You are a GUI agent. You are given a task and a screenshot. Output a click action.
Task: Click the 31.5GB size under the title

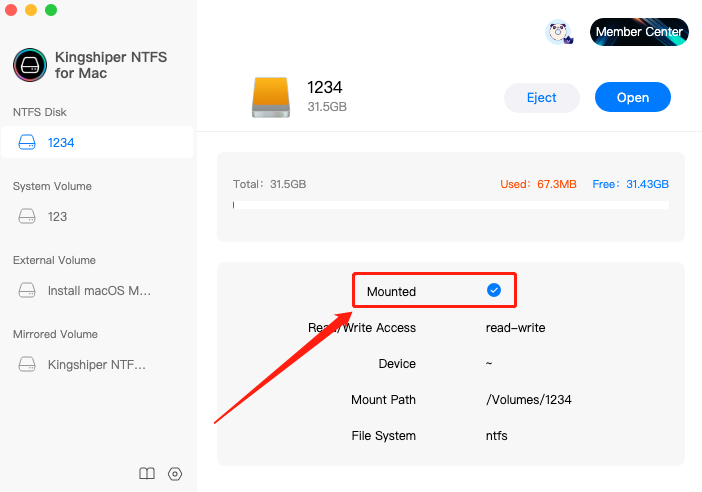pos(327,107)
